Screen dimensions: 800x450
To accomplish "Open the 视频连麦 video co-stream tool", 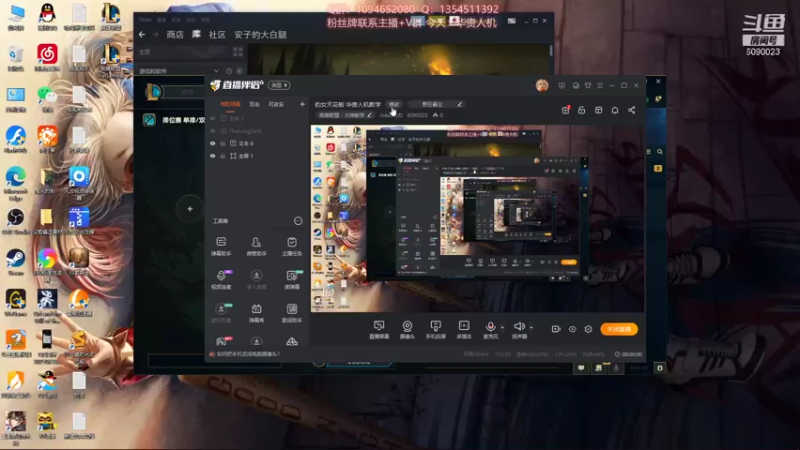I will point(221,280).
